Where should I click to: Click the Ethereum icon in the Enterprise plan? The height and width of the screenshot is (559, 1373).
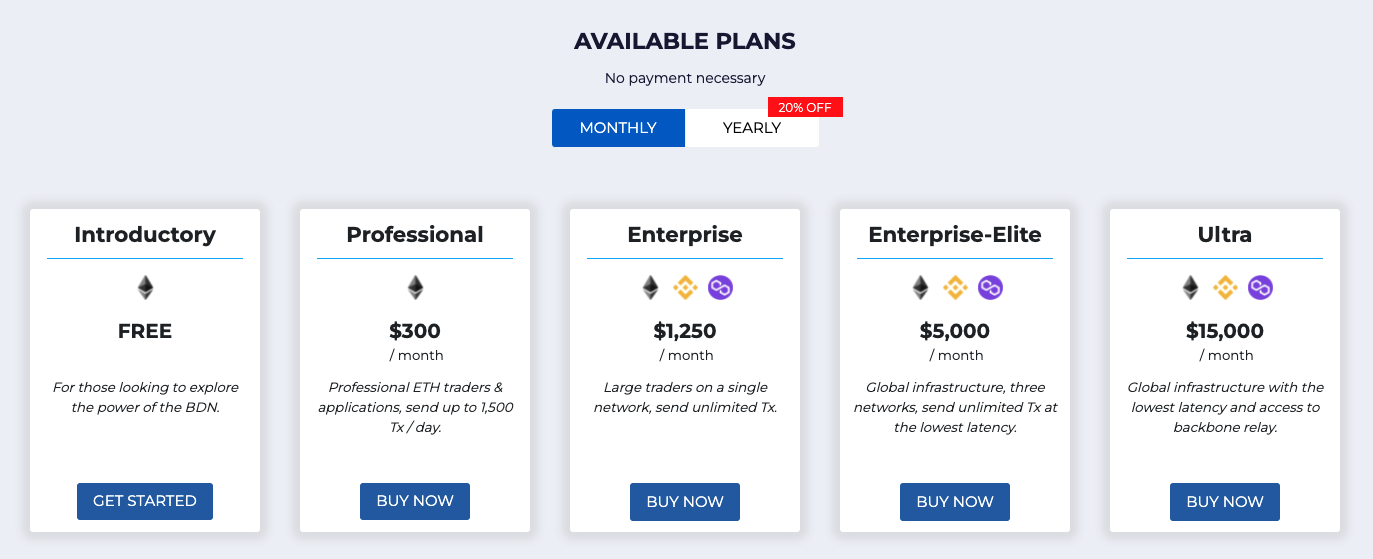(650, 288)
